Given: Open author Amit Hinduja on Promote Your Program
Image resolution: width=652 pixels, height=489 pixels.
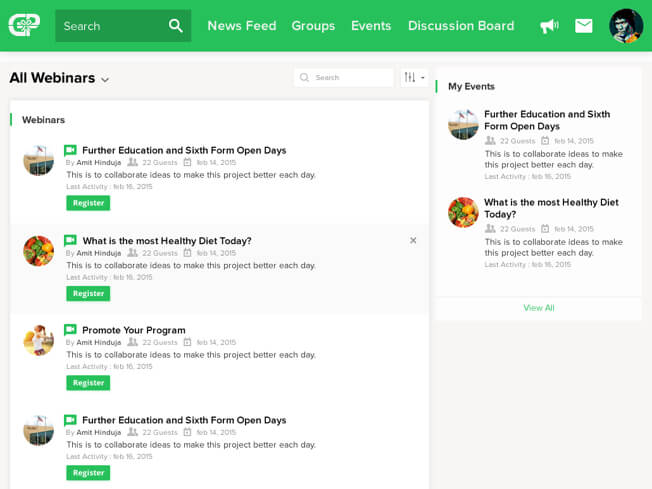Looking at the screenshot, I should (x=99, y=342).
